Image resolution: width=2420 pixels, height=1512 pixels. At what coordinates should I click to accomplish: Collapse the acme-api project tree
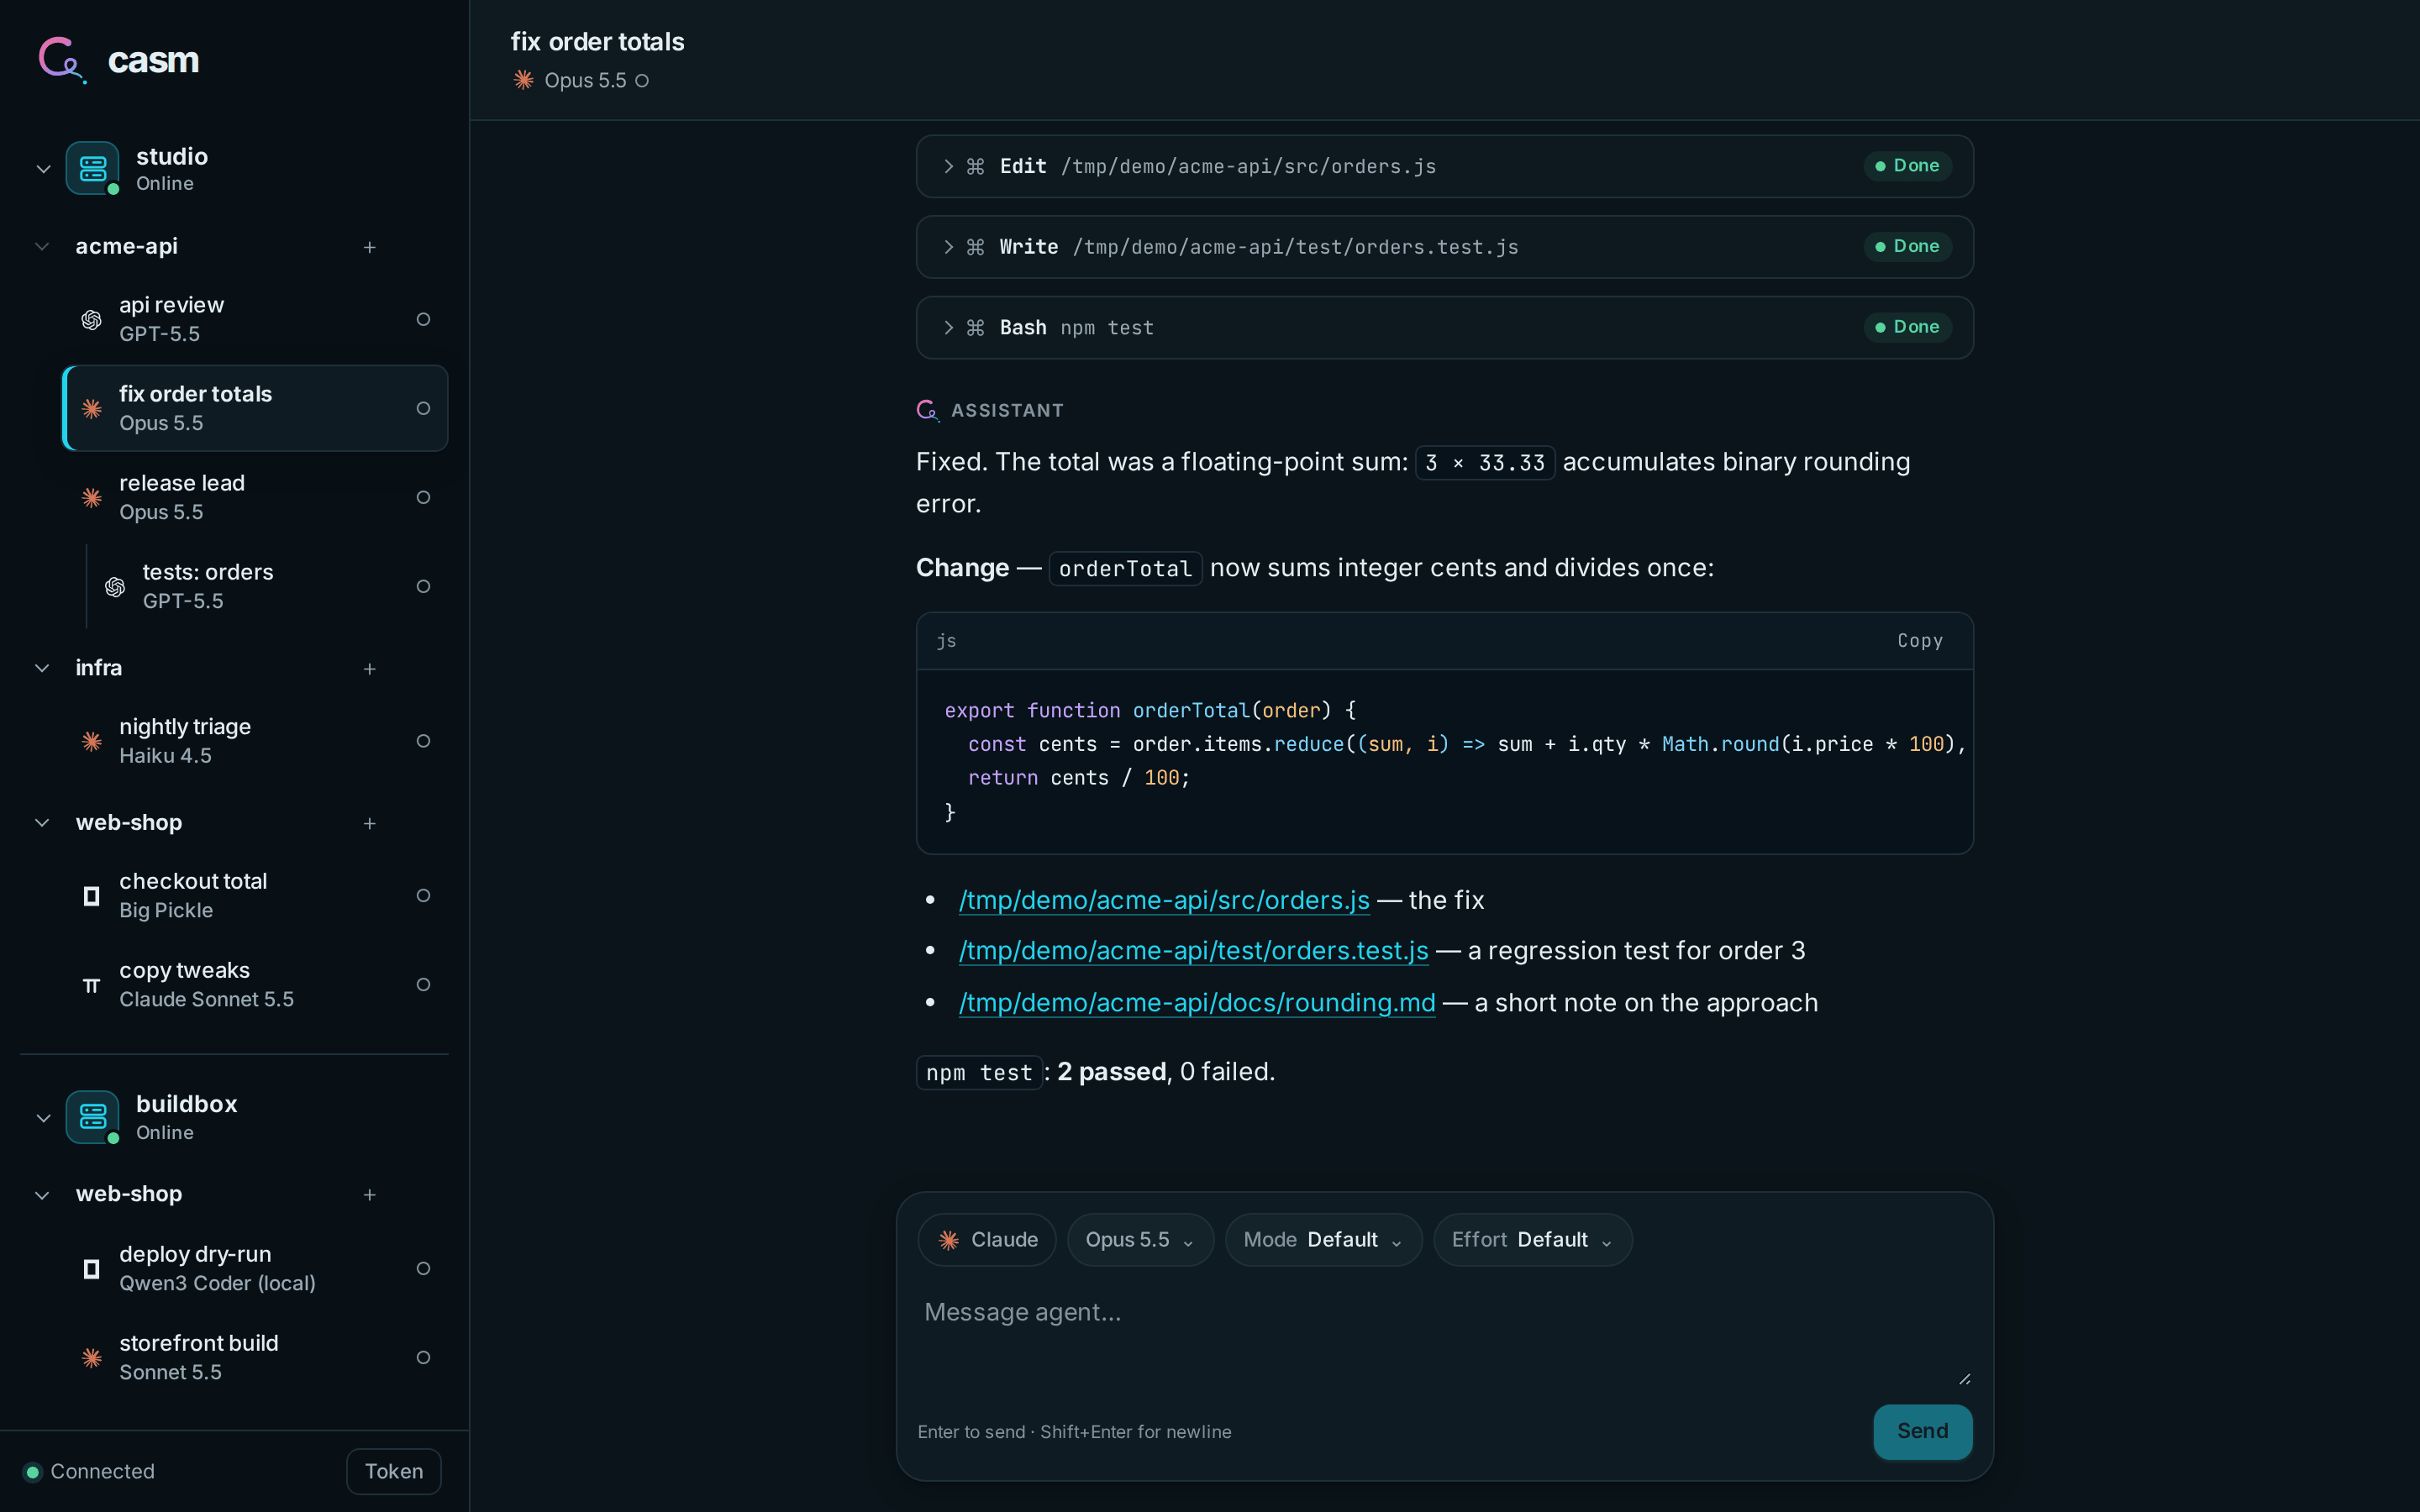tap(42, 246)
